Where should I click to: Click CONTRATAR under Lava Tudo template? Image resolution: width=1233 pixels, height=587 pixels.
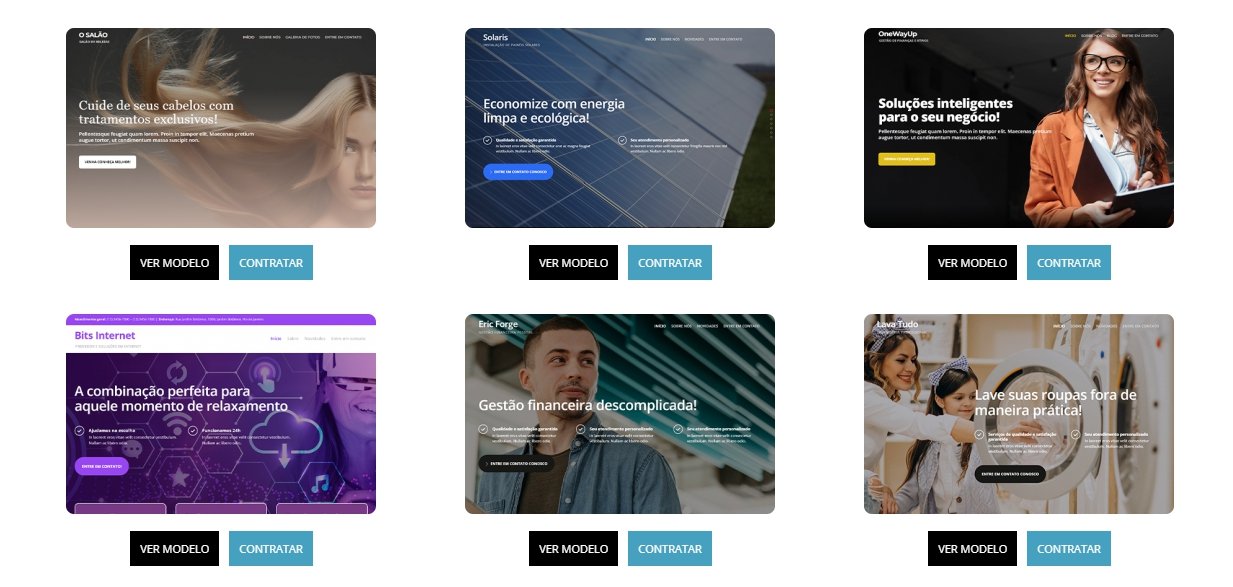(1069, 549)
